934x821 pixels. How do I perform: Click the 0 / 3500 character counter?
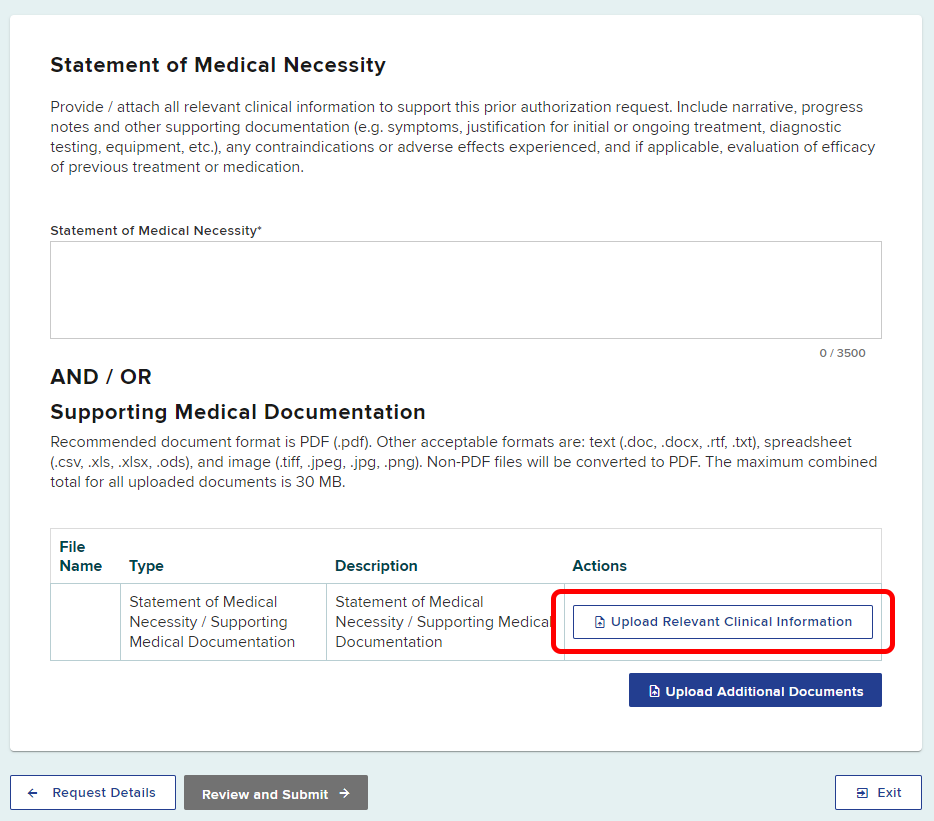(842, 353)
